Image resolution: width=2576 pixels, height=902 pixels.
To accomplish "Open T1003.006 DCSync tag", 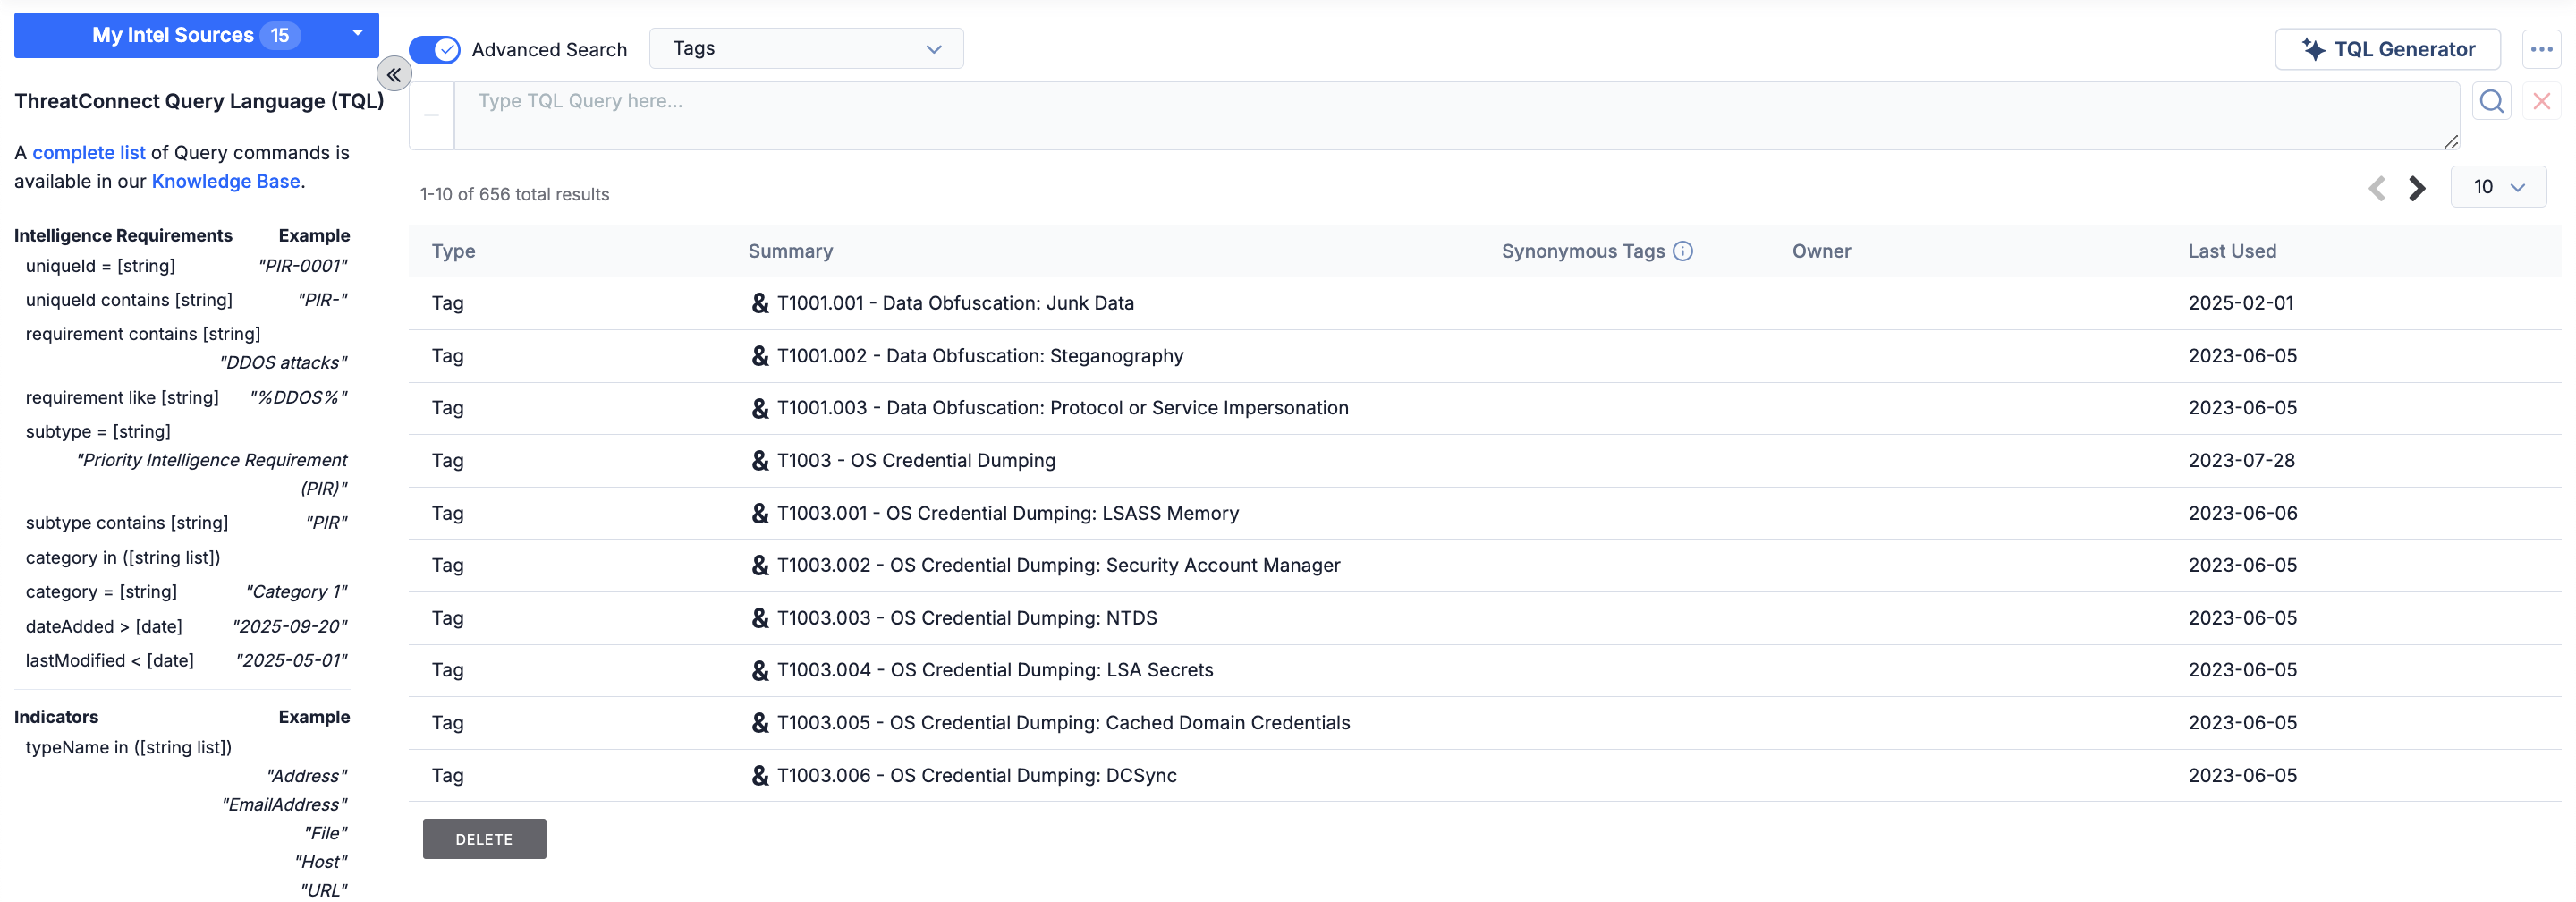I will [977, 775].
